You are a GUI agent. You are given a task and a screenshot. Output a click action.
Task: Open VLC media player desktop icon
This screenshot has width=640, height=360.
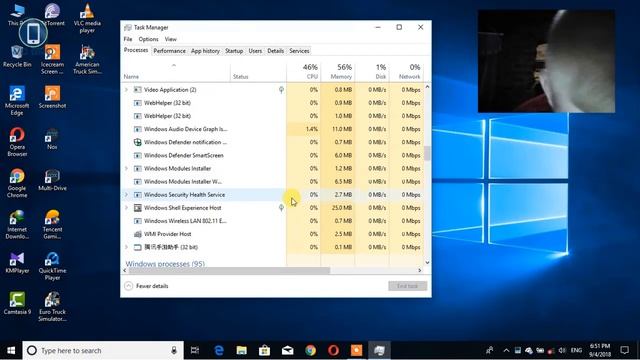pyautogui.click(x=87, y=18)
